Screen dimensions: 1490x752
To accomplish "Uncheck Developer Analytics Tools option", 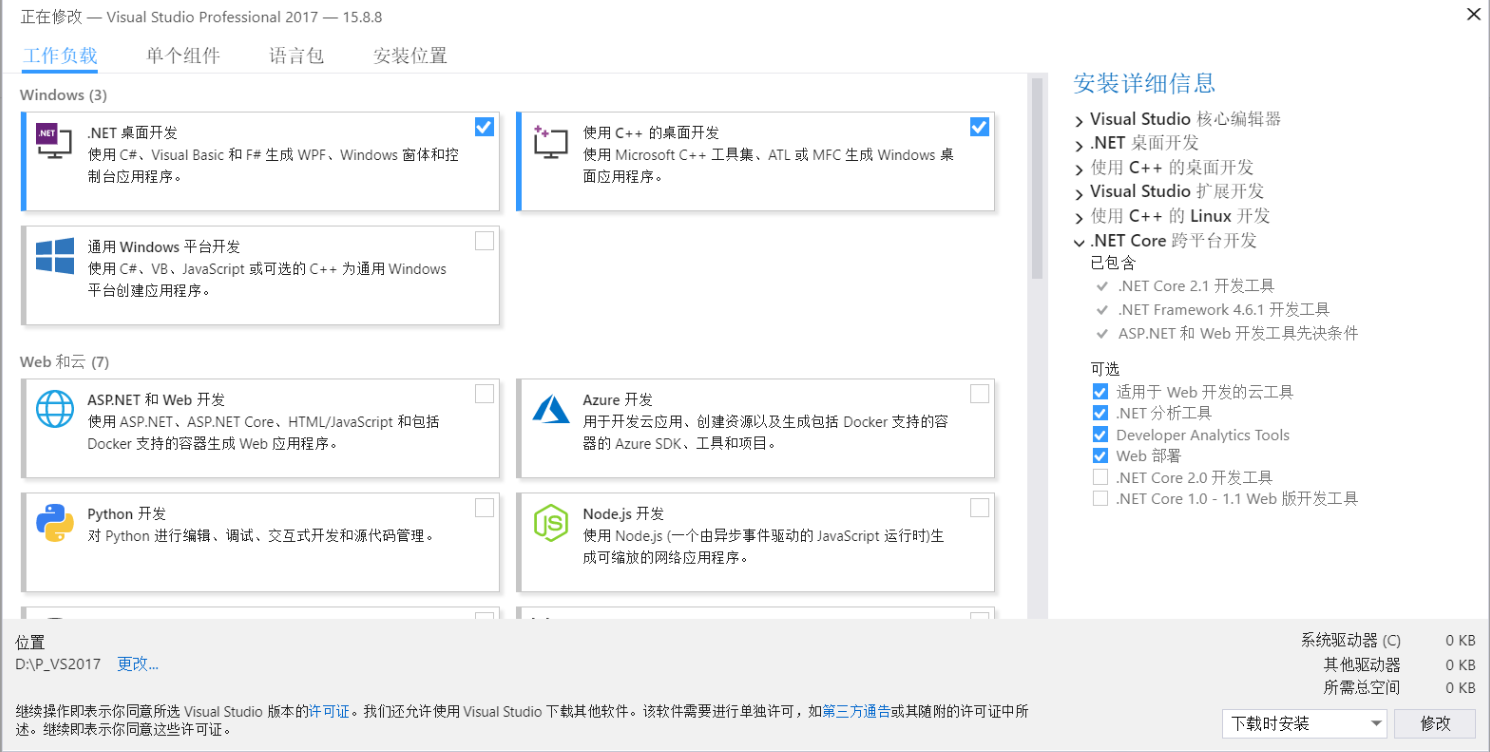I will pos(1100,435).
